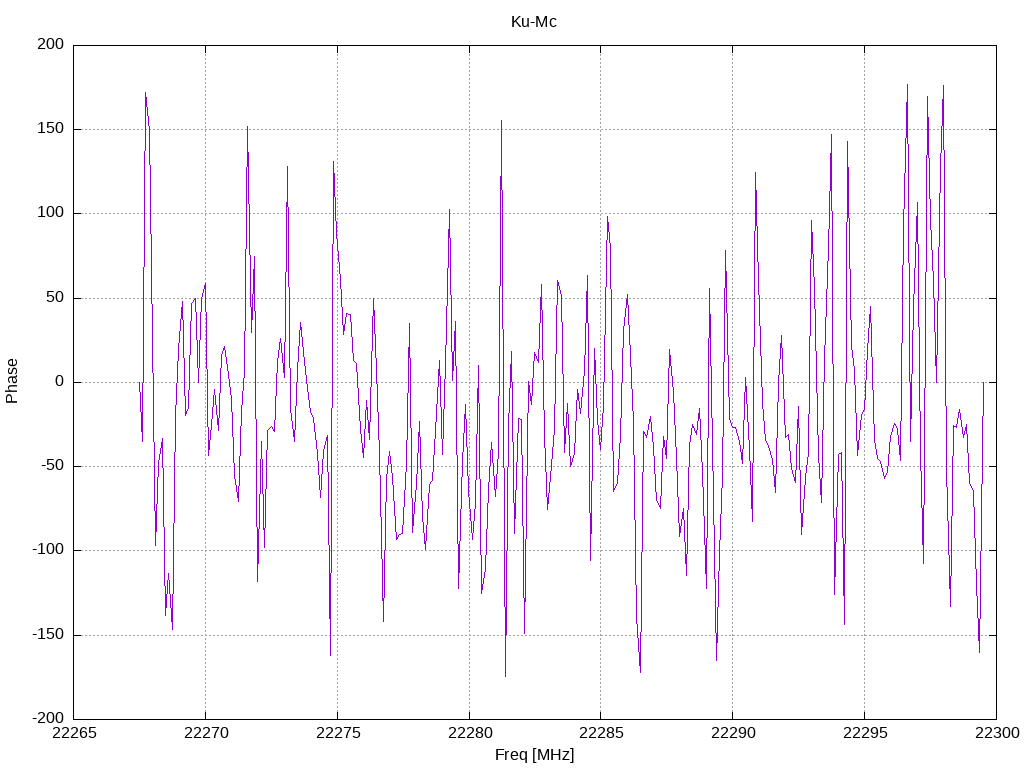Click the x-axis tick label "22275"

[x=338, y=733]
